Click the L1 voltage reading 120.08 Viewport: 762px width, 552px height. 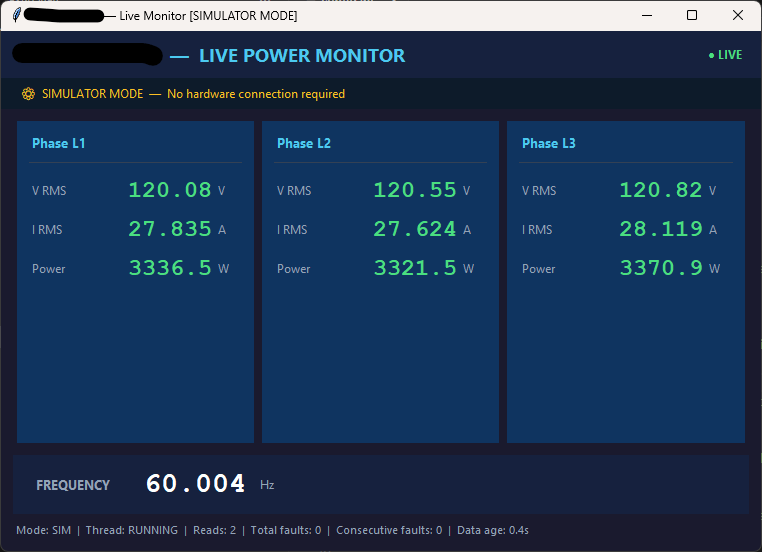pos(170,190)
